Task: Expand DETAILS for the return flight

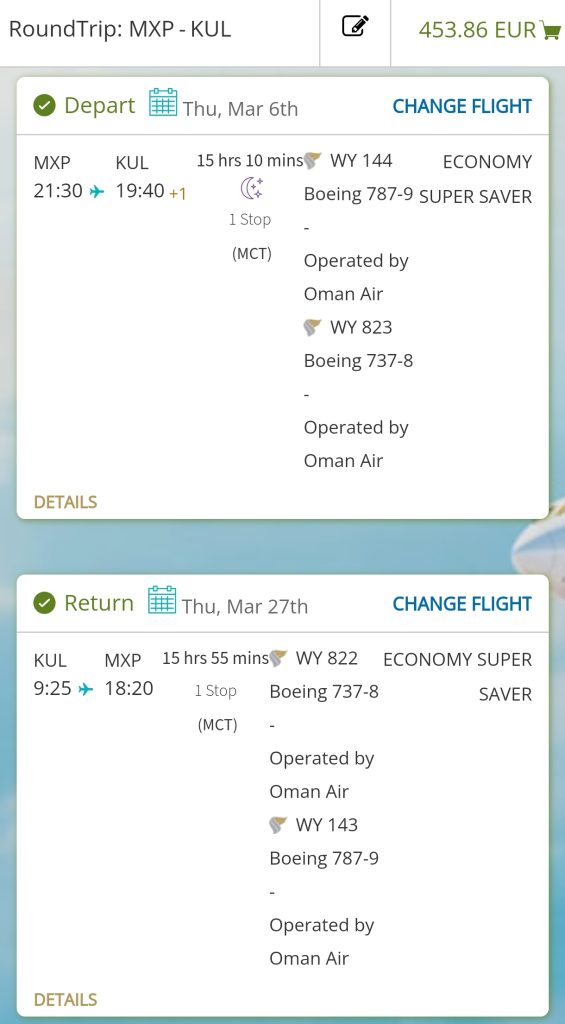Action: [65, 999]
